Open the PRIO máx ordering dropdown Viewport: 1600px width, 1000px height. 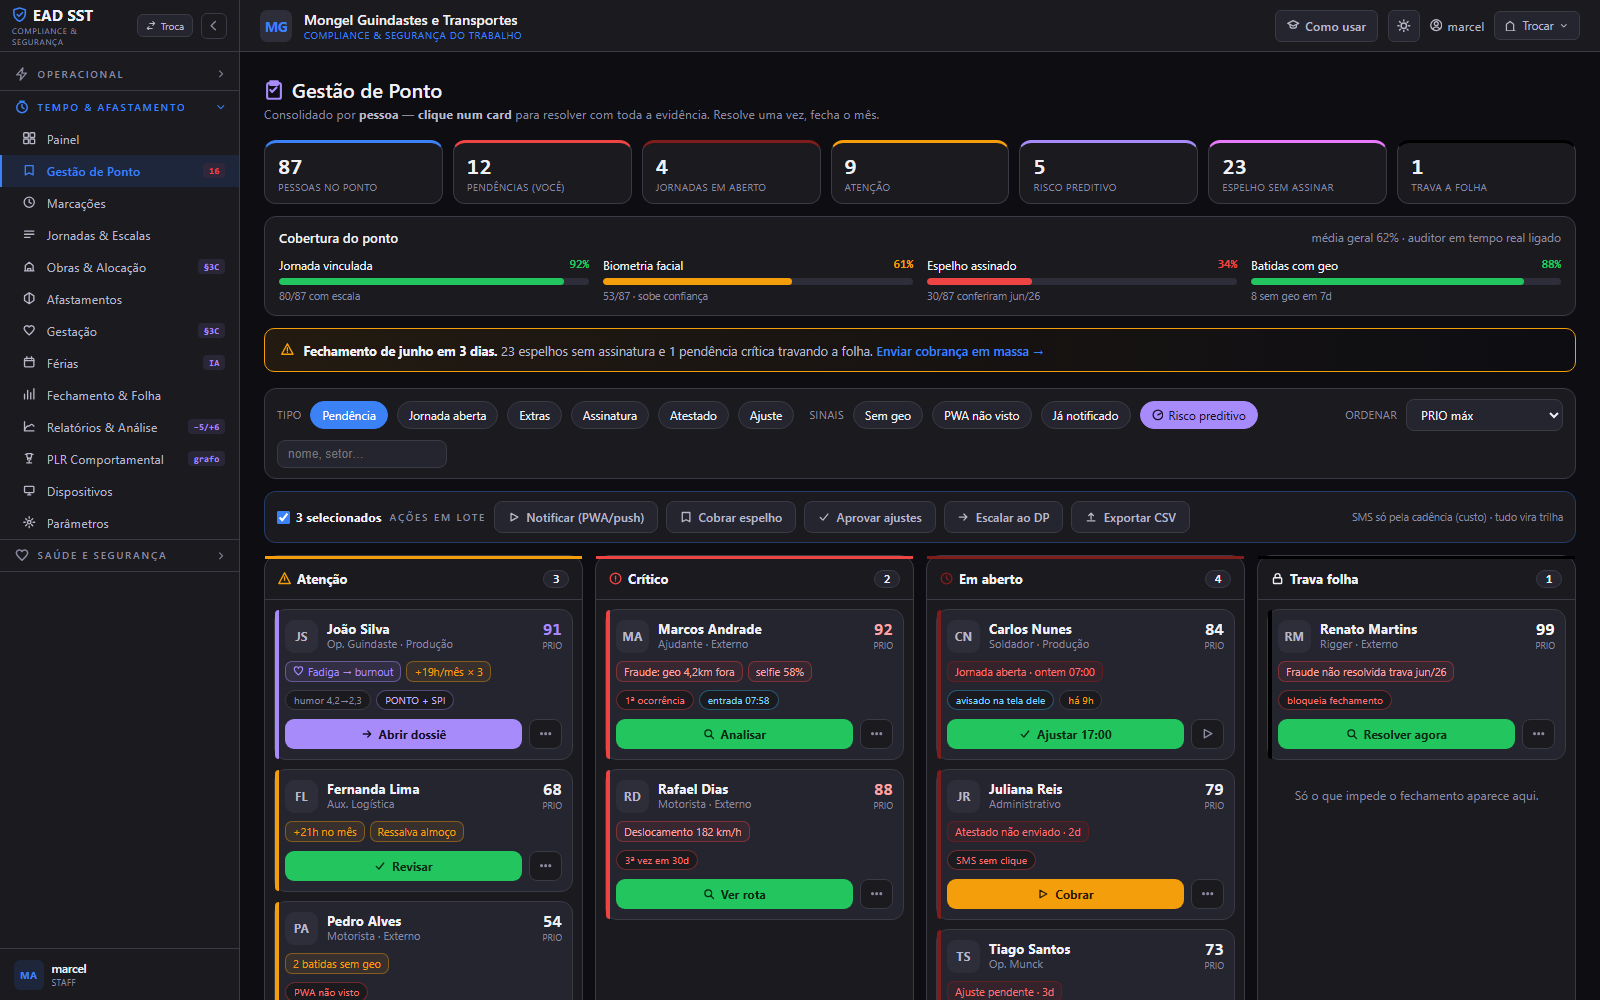[1484, 415]
